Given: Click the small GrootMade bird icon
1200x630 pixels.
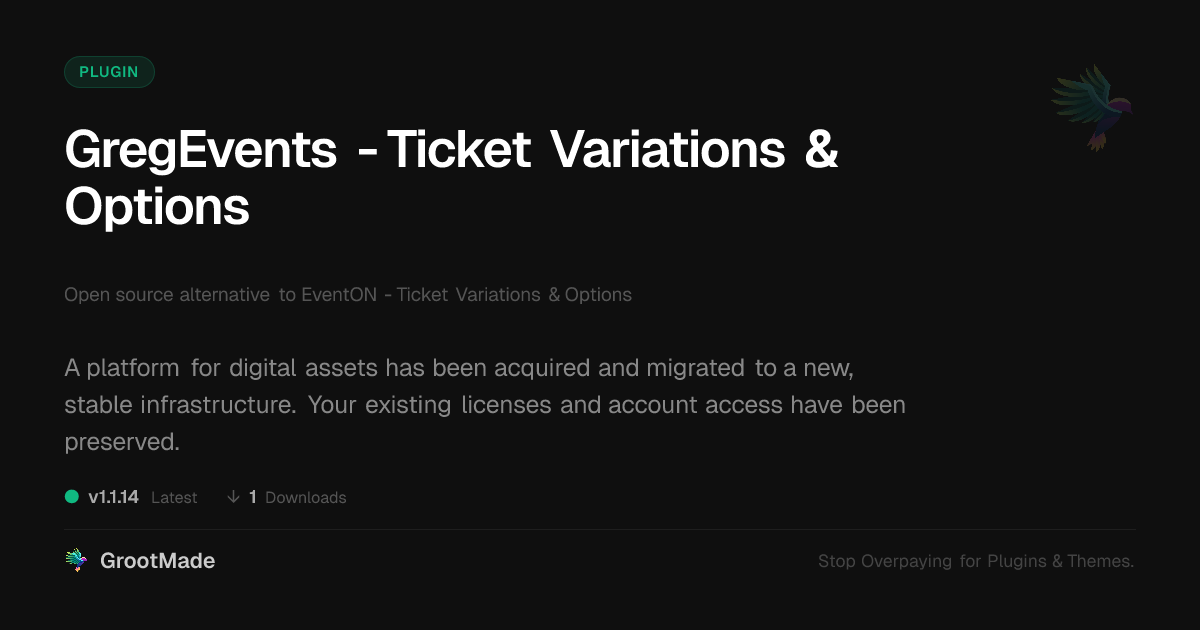Looking at the screenshot, I should coord(76,561).
